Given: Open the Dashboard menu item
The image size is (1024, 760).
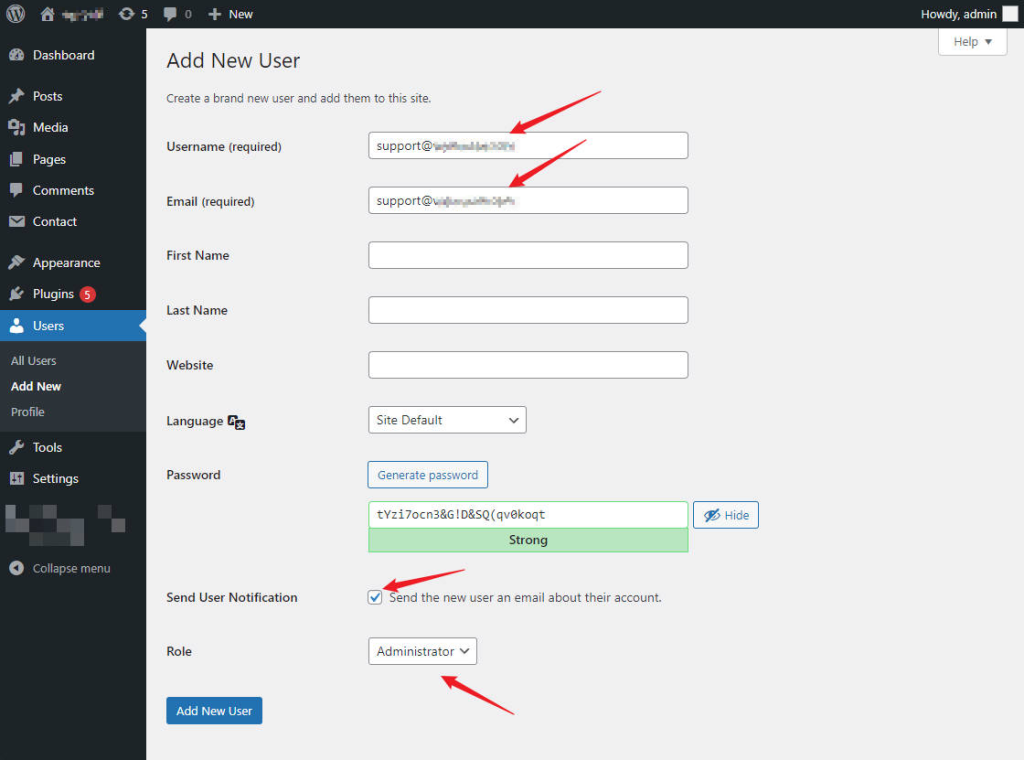Looking at the screenshot, I should pyautogui.click(x=63, y=55).
